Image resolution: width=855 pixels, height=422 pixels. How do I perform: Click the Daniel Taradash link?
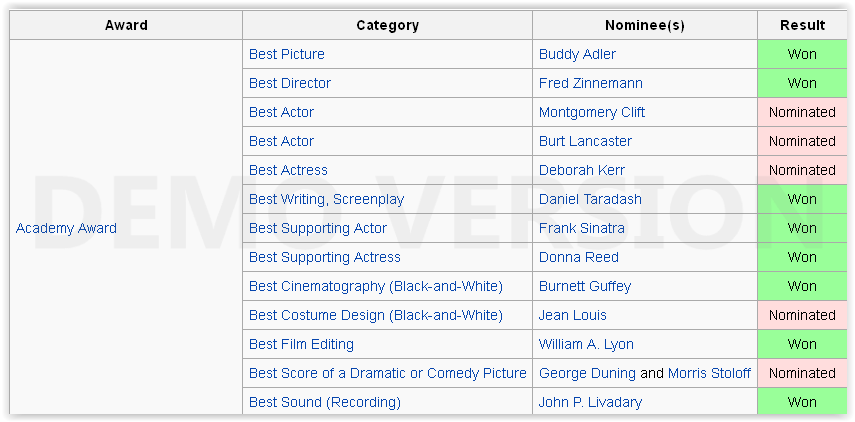tap(590, 199)
